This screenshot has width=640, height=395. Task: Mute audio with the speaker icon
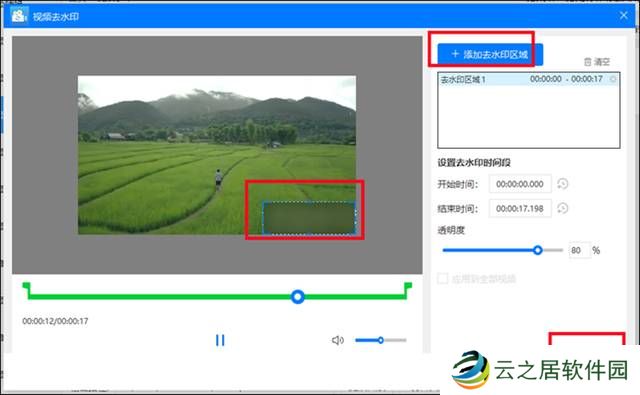point(337,340)
